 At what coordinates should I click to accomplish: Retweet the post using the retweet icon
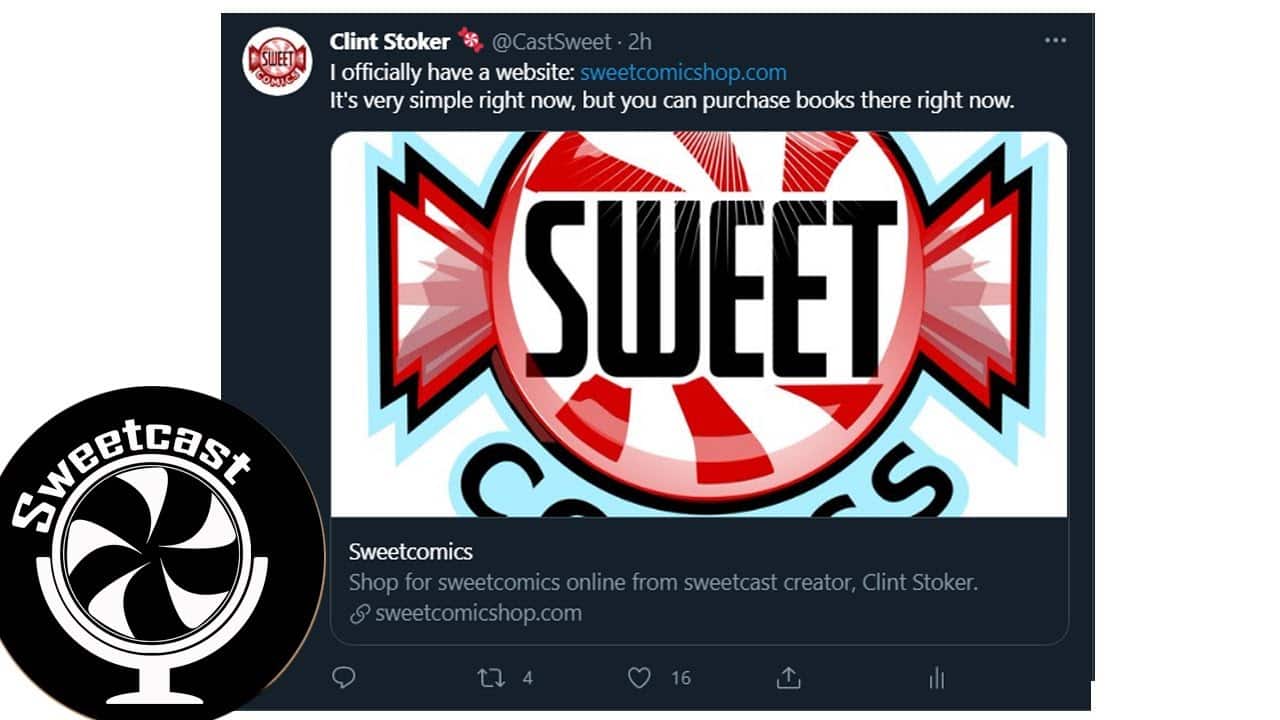491,678
